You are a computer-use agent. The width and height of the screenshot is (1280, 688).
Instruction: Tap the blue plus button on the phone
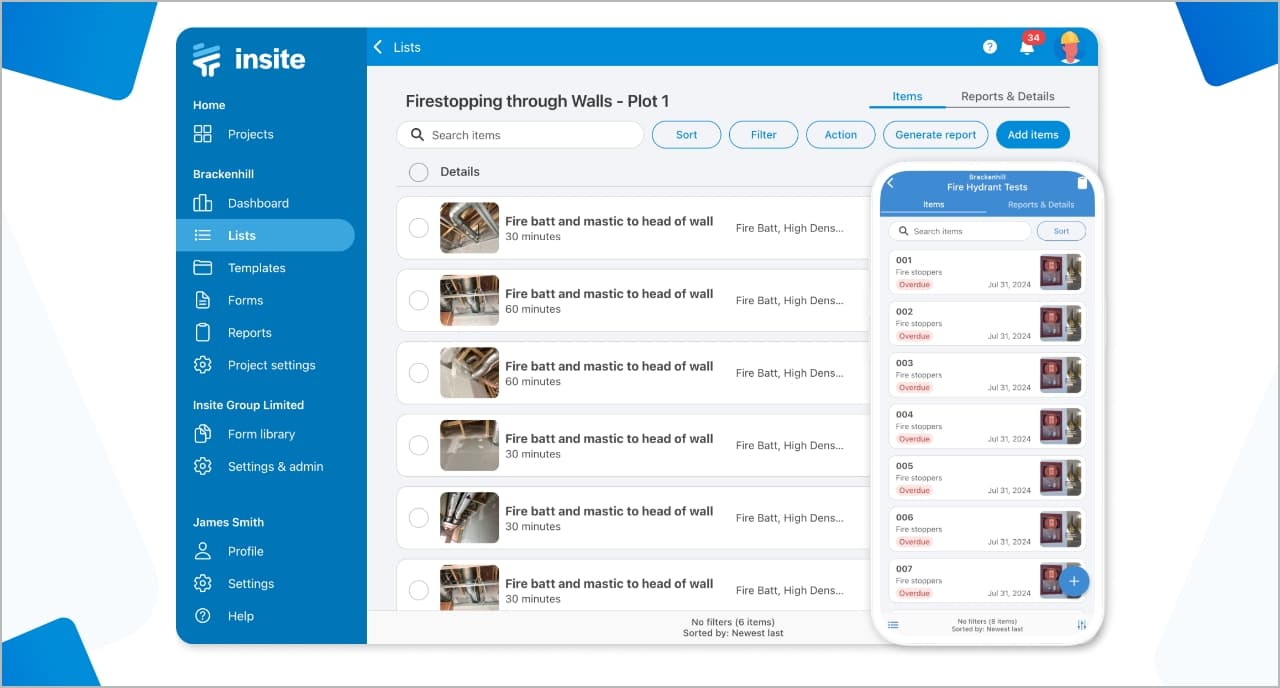[x=1074, y=581]
